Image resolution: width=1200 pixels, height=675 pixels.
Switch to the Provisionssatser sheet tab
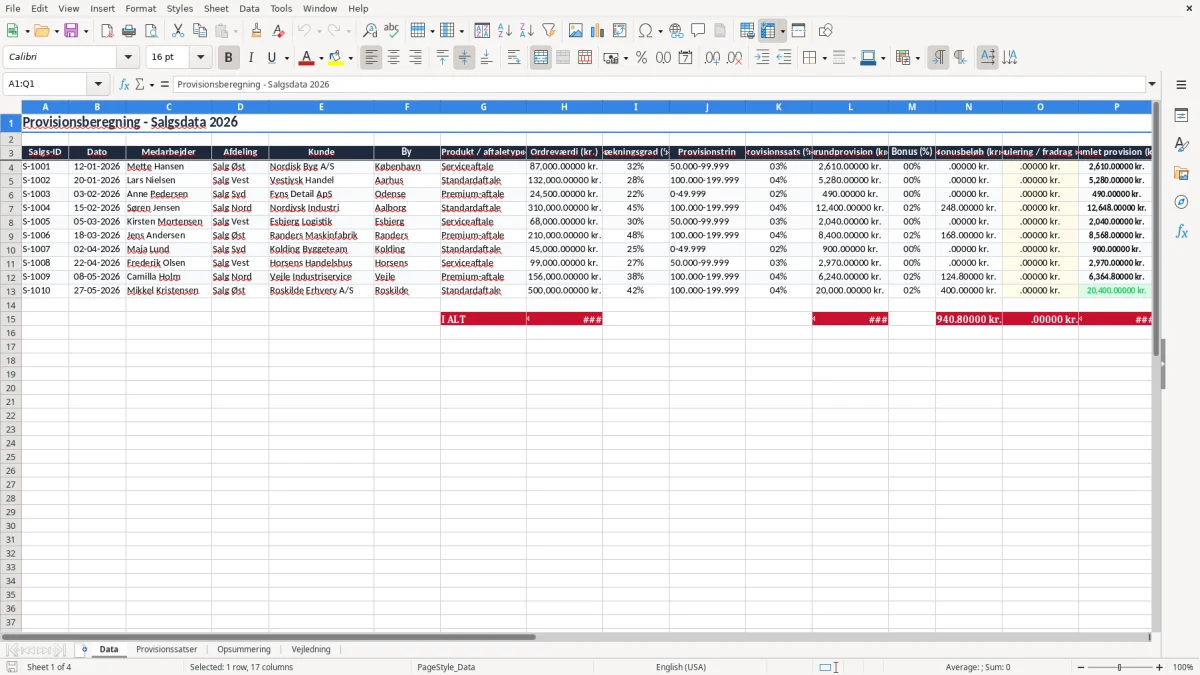click(167, 649)
